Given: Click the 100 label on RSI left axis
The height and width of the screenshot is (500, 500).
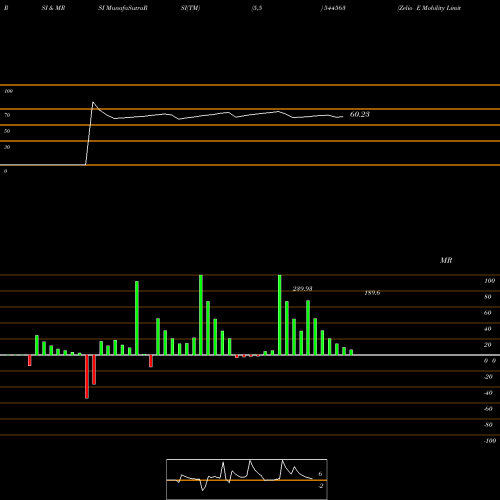Looking at the screenshot, I should coord(8,91).
